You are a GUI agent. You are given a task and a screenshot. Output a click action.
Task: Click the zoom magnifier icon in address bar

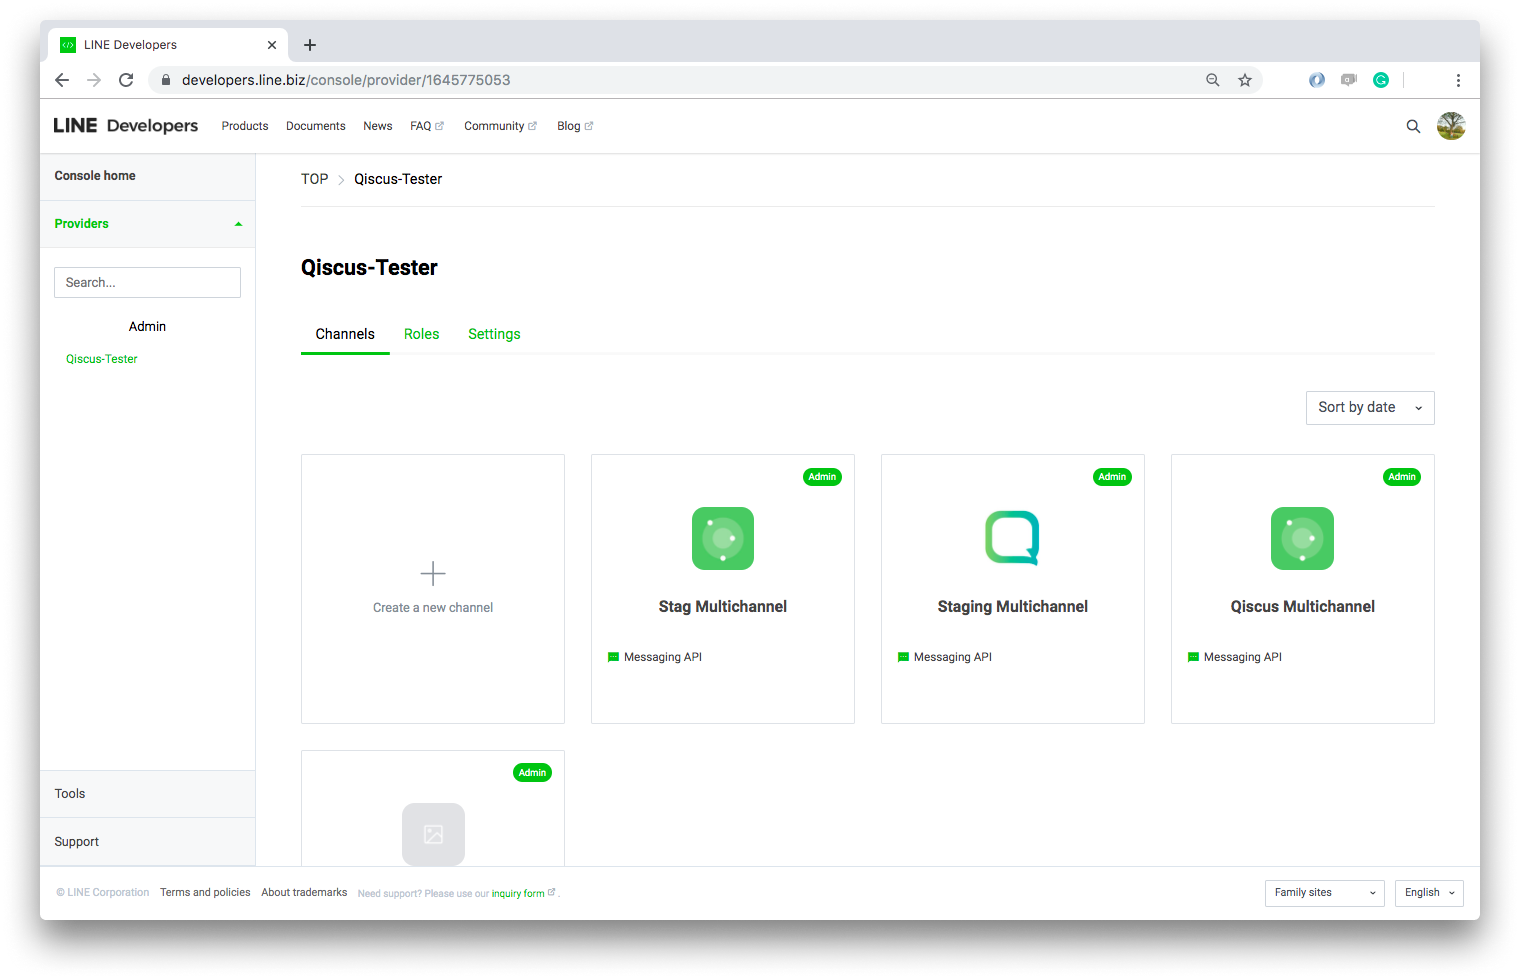[1212, 80]
